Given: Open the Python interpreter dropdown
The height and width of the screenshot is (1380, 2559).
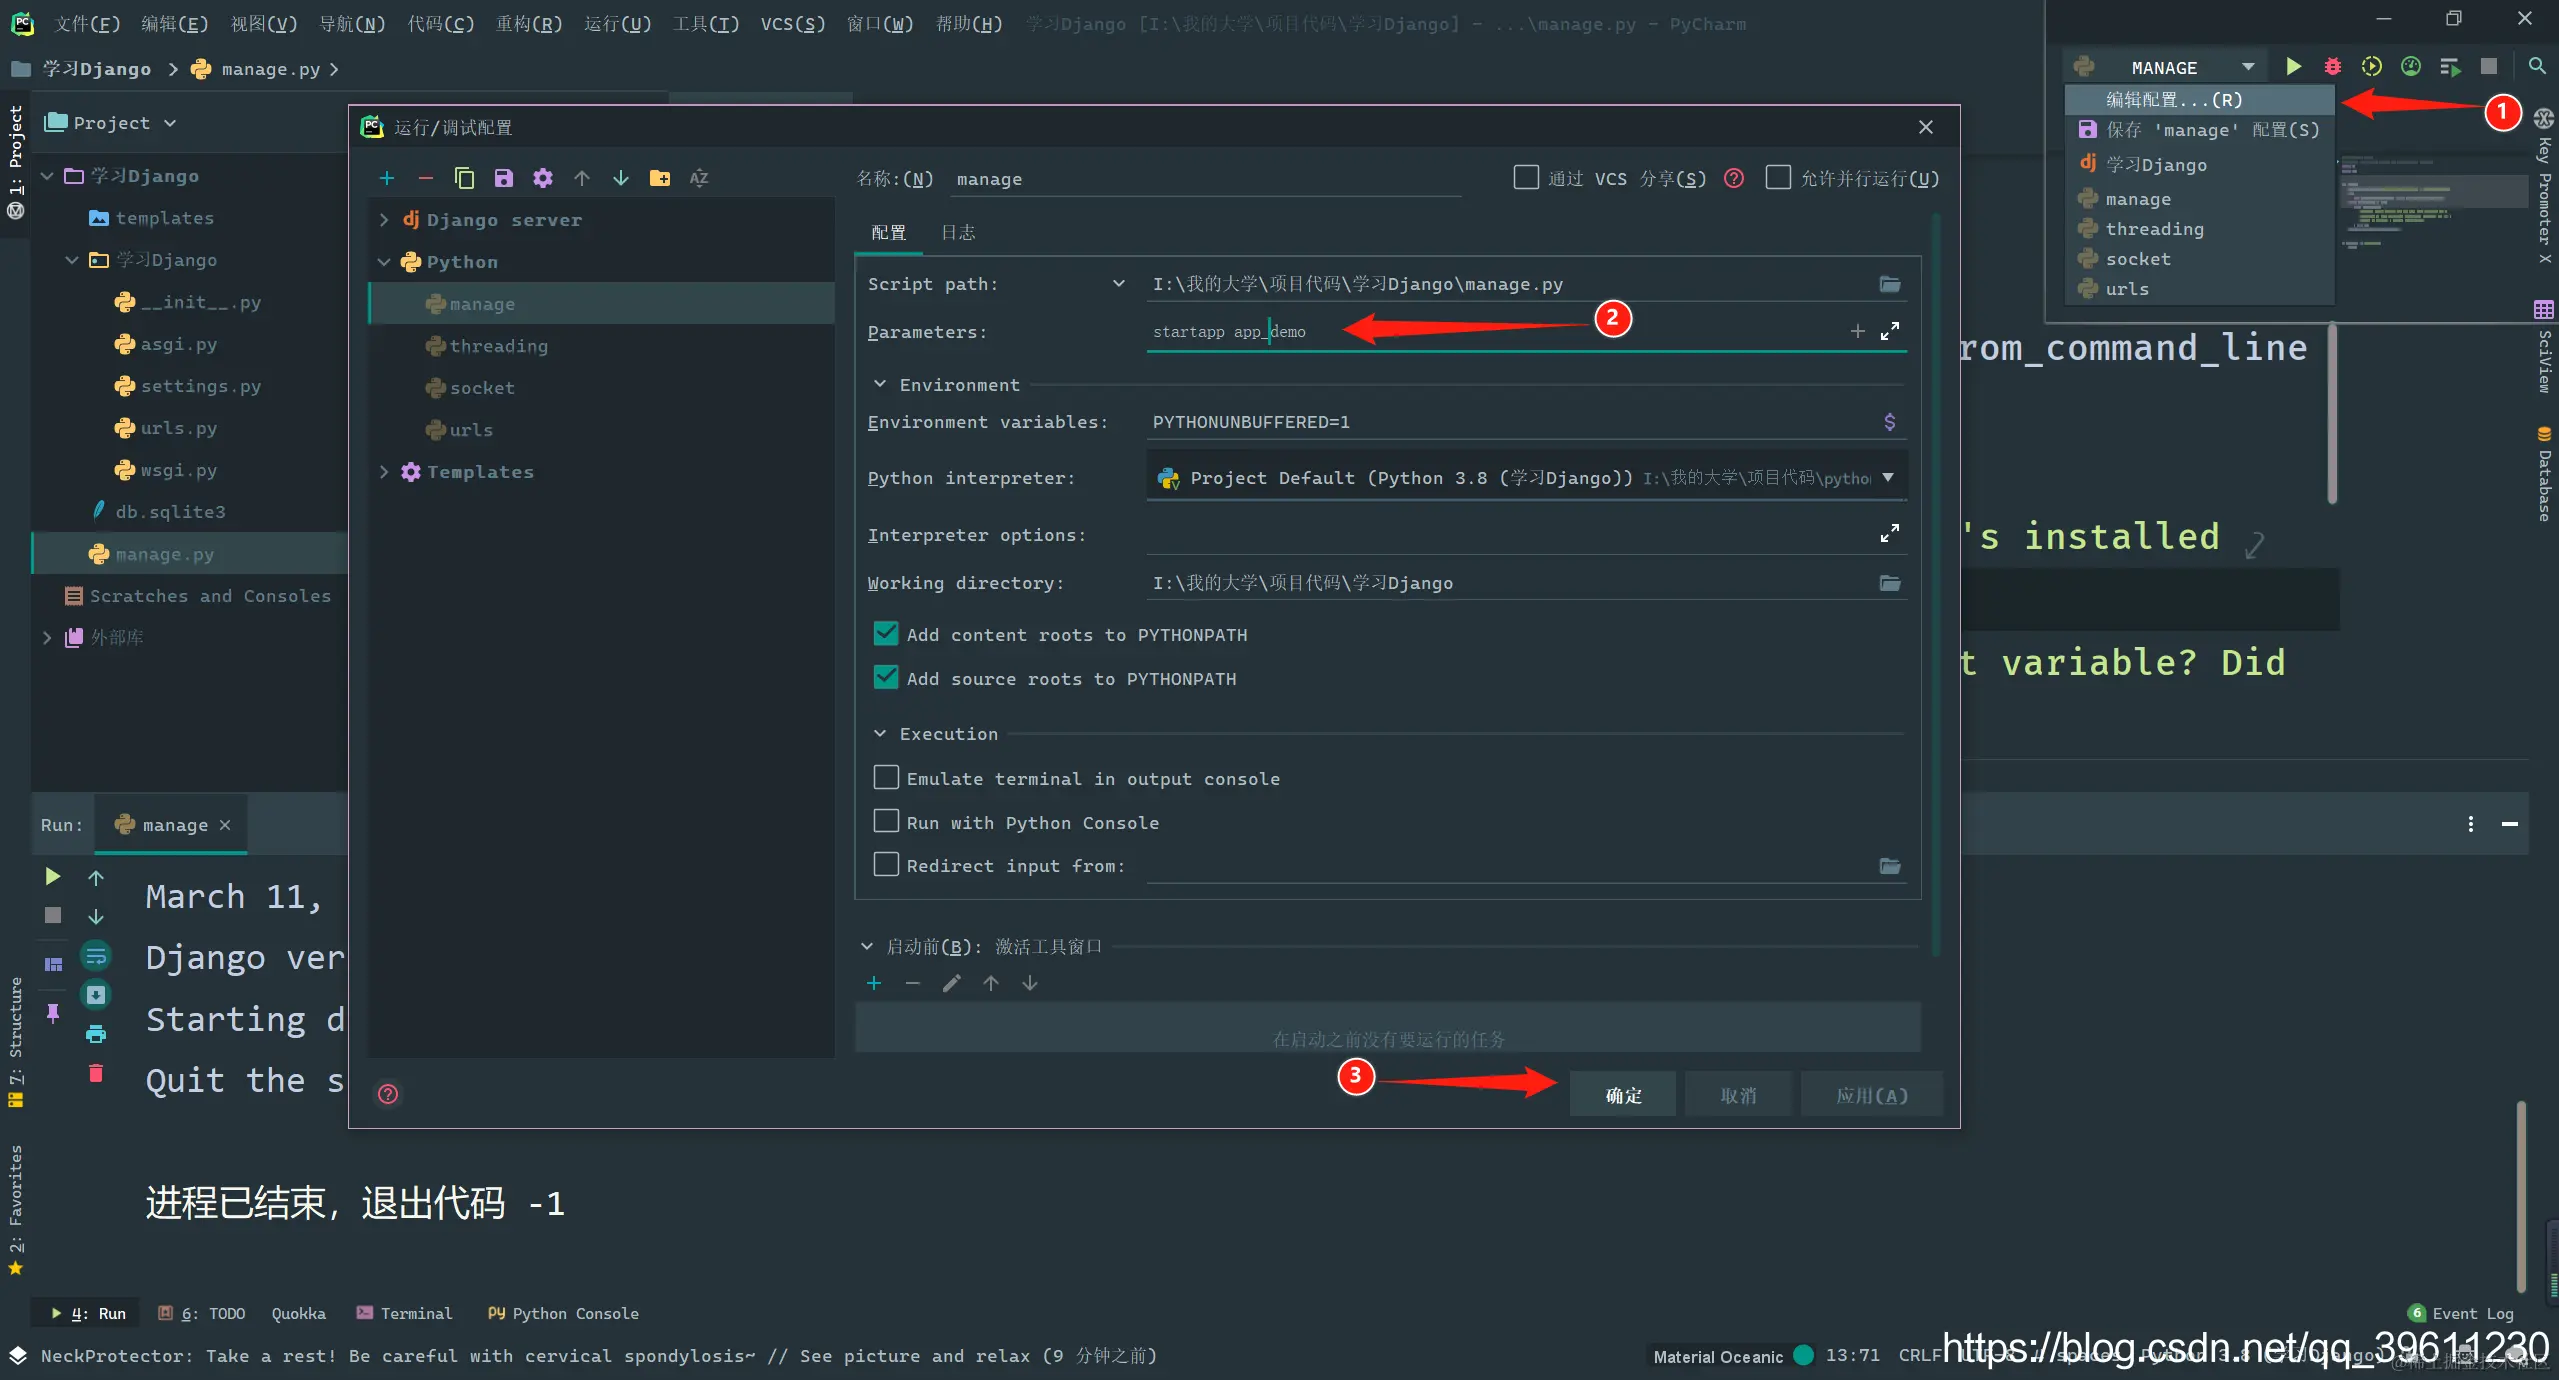Looking at the screenshot, I should point(1888,478).
